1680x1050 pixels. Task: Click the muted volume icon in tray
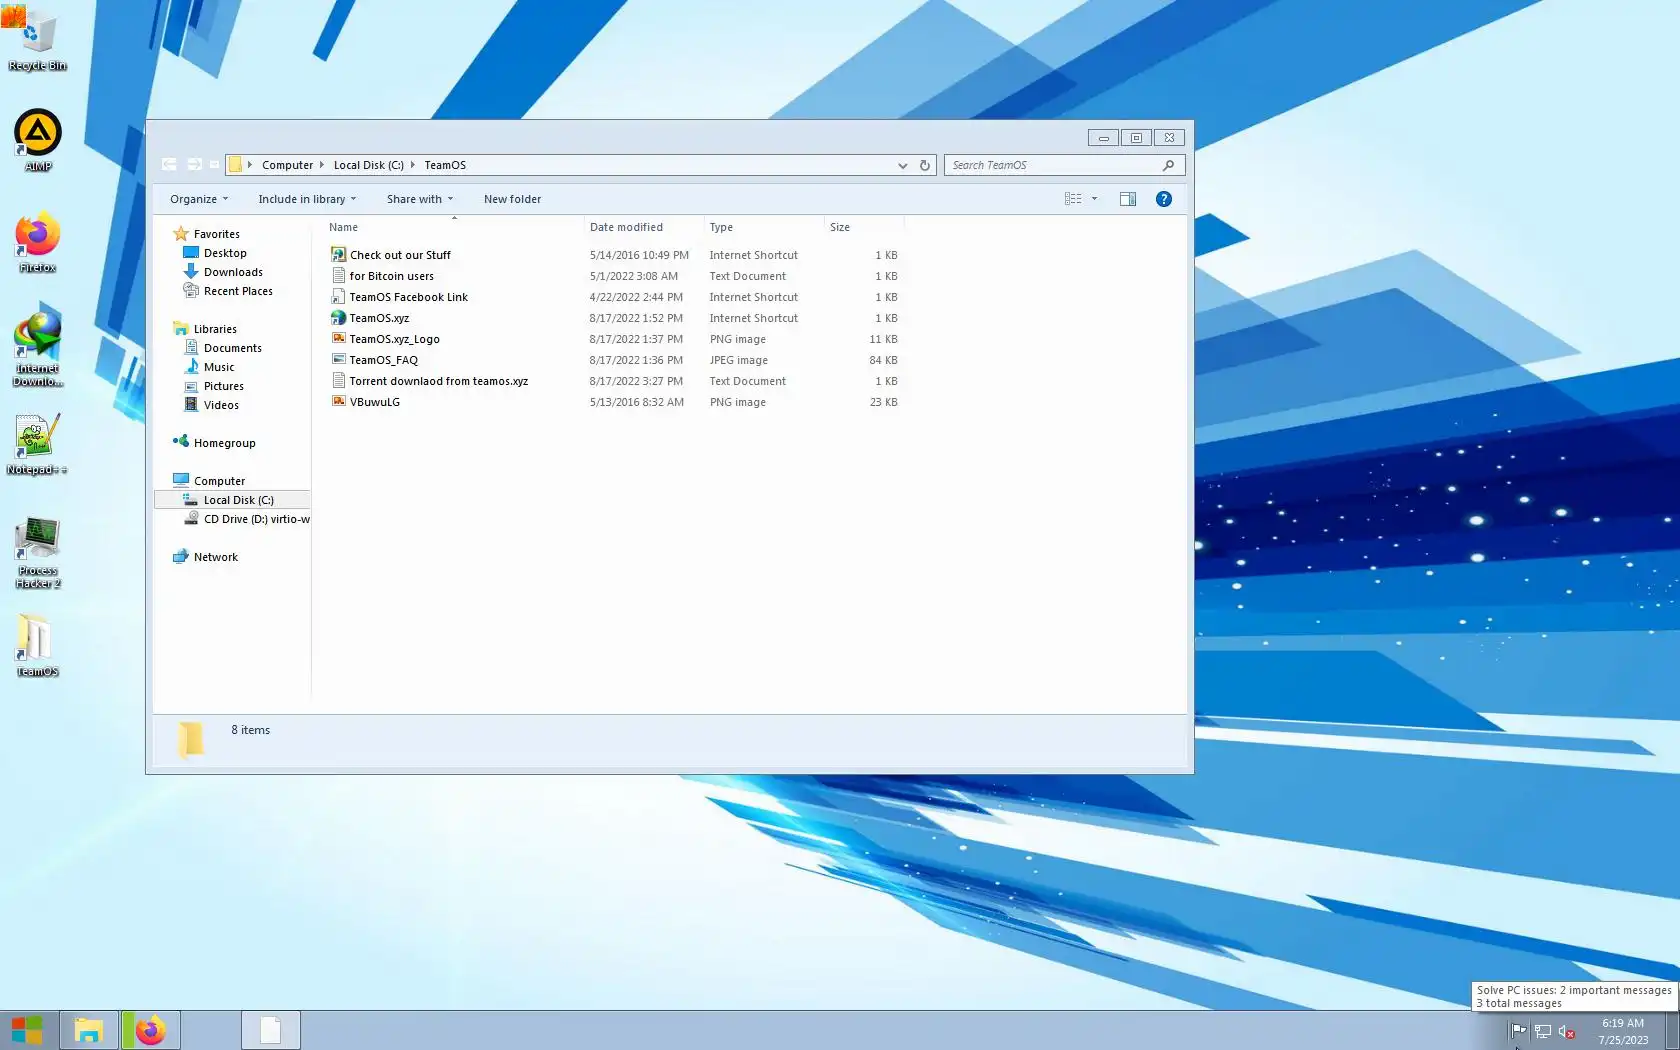click(1567, 1031)
